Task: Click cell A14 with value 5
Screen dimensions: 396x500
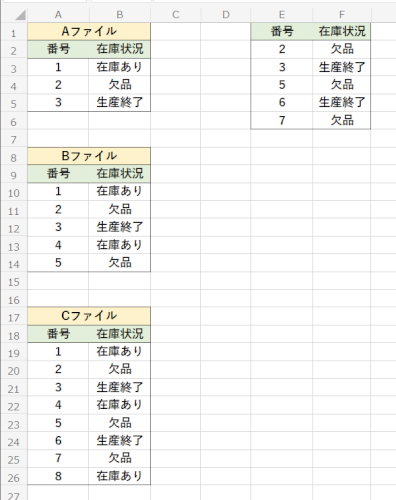Action: (58, 263)
